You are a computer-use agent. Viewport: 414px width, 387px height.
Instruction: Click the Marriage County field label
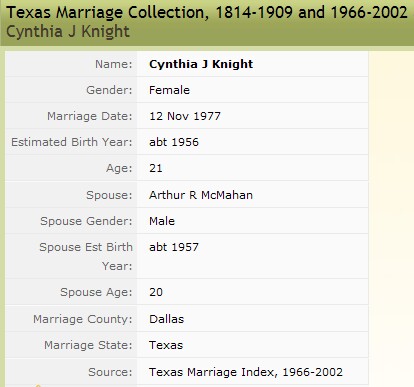coord(83,319)
